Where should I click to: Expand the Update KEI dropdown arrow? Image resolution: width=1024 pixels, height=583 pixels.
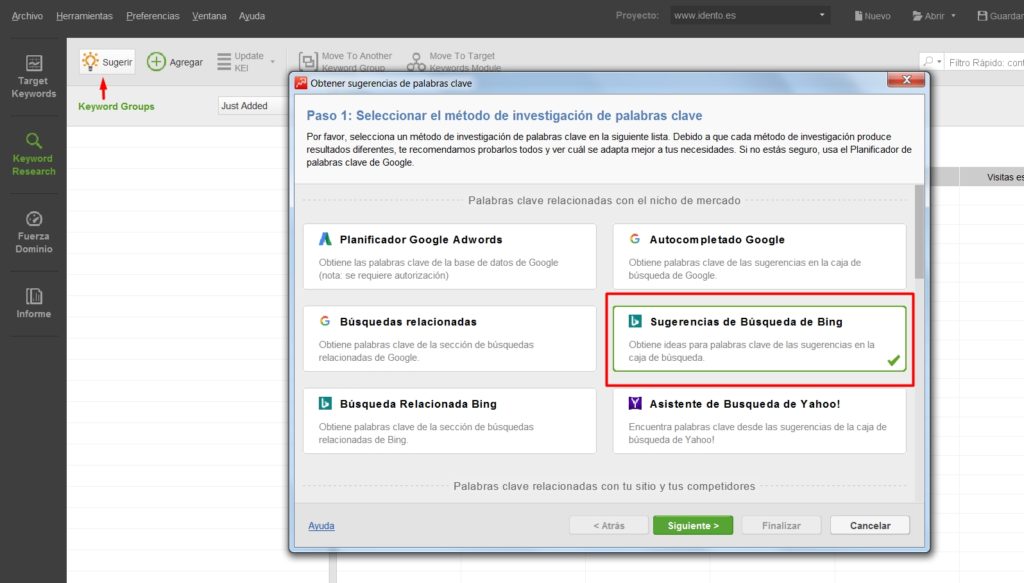(x=272, y=62)
